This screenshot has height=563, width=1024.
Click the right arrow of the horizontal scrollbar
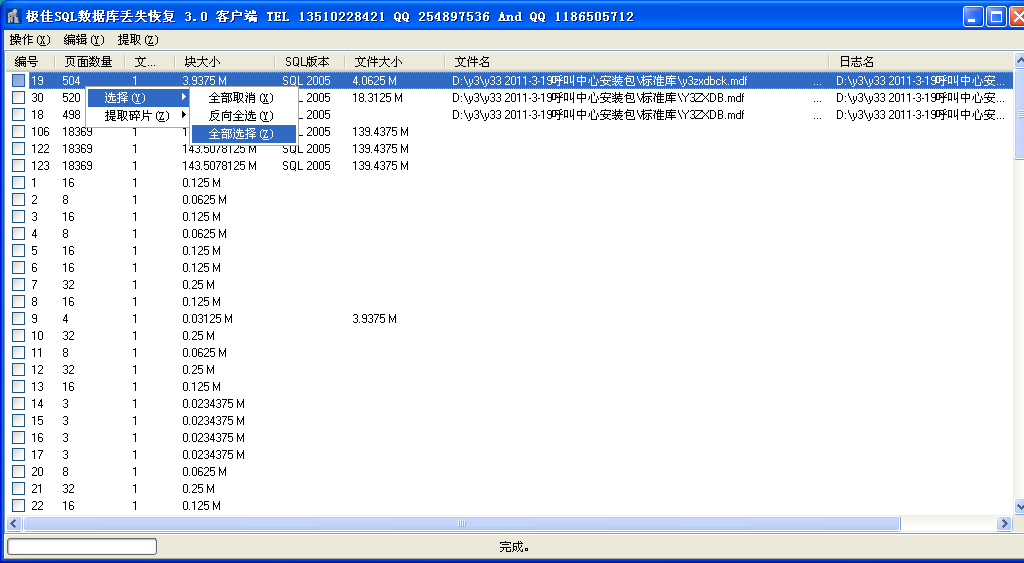tap(1005, 523)
